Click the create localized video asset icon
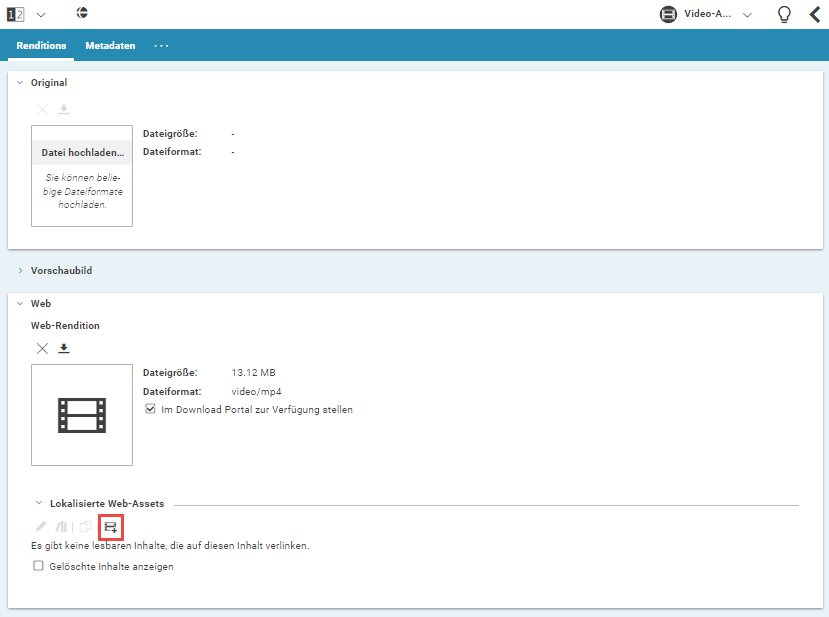This screenshot has width=829, height=617. click(x=110, y=526)
